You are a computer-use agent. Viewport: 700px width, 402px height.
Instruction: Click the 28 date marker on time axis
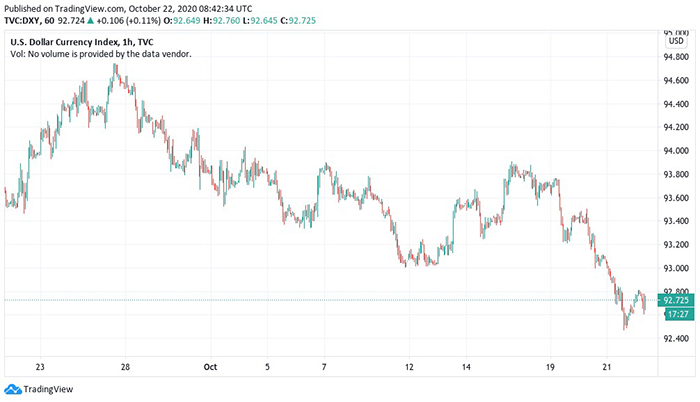(x=127, y=366)
